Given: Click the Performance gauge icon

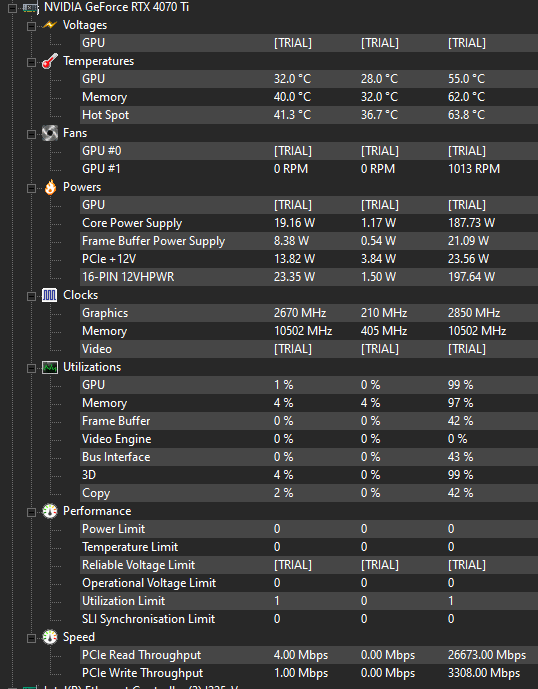Looking at the screenshot, I should click(x=50, y=511).
